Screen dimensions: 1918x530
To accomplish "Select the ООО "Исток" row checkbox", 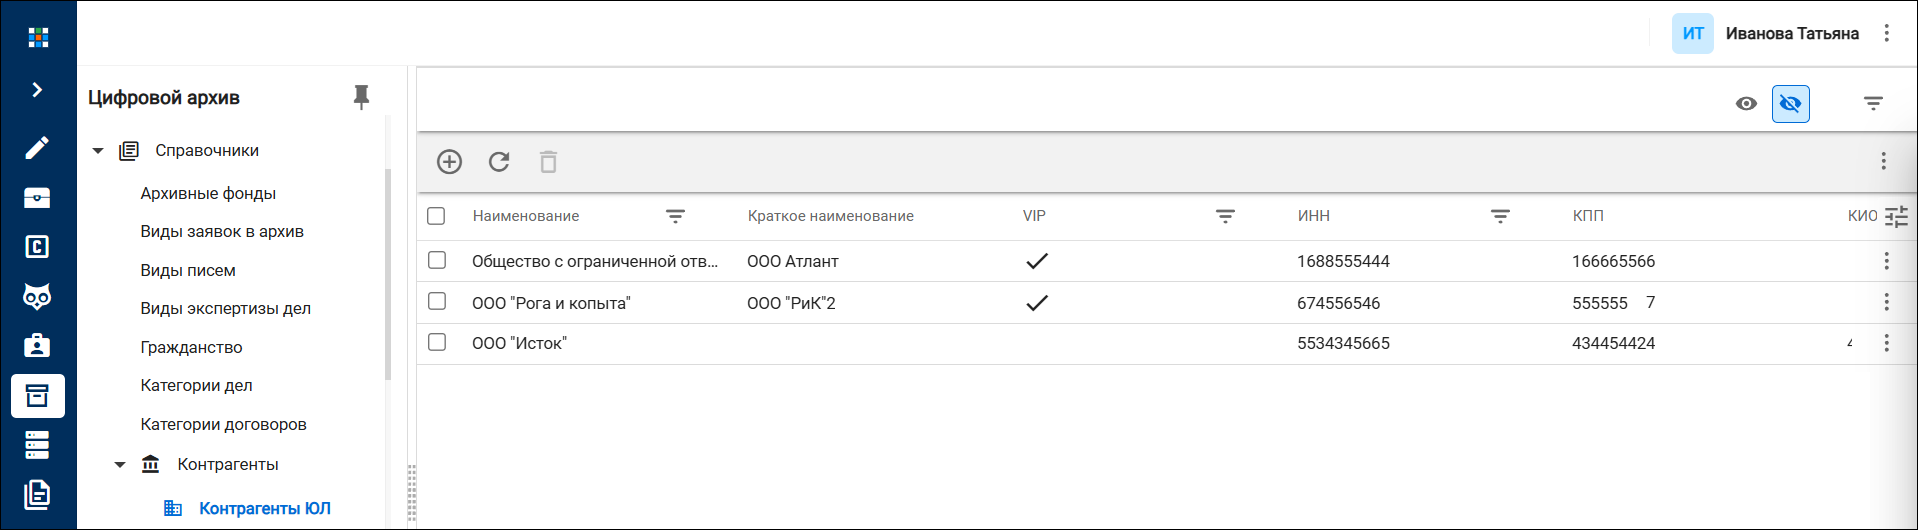I will coord(437,342).
